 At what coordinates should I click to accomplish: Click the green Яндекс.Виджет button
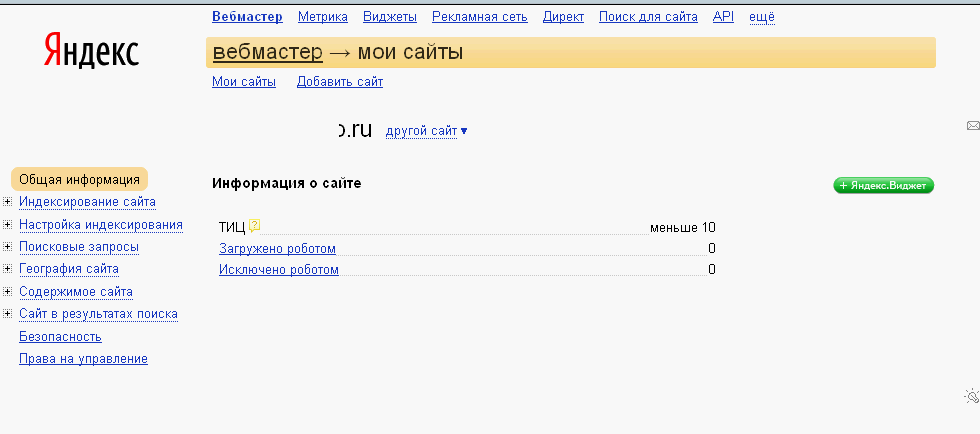(x=883, y=186)
